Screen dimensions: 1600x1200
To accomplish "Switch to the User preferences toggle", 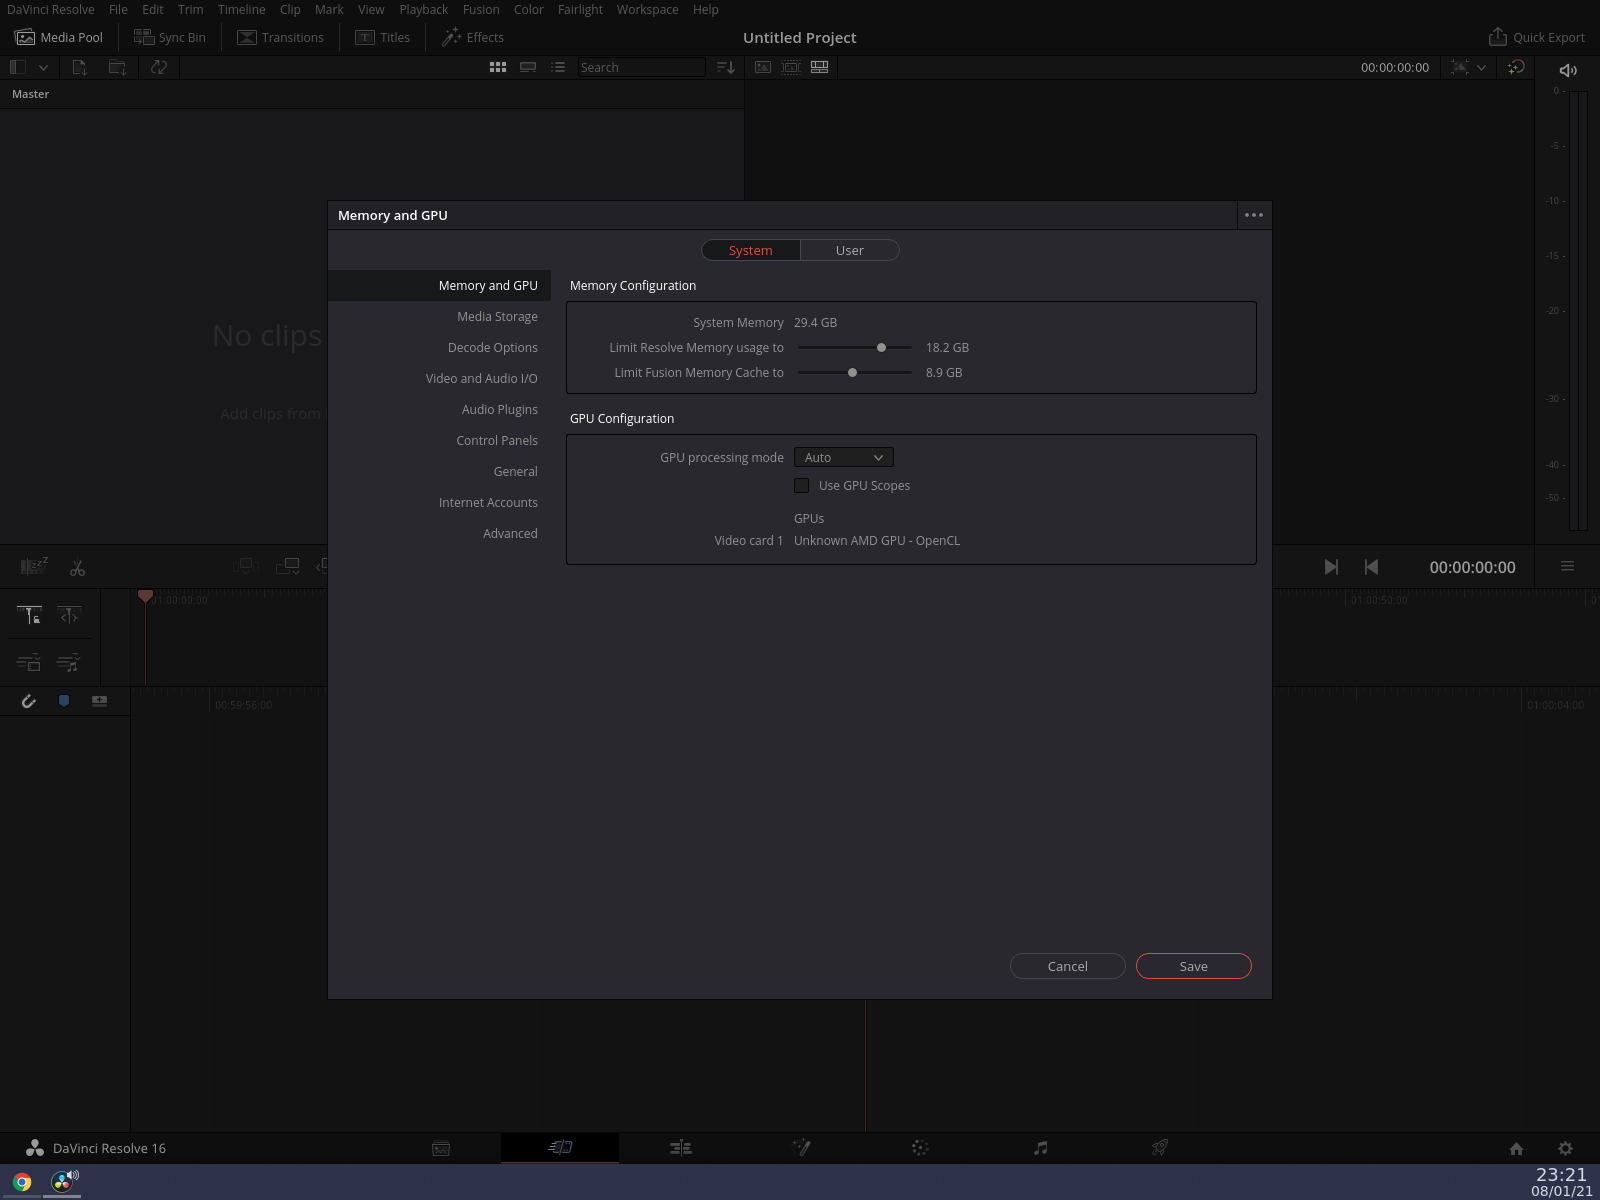I will pyautogui.click(x=849, y=251).
